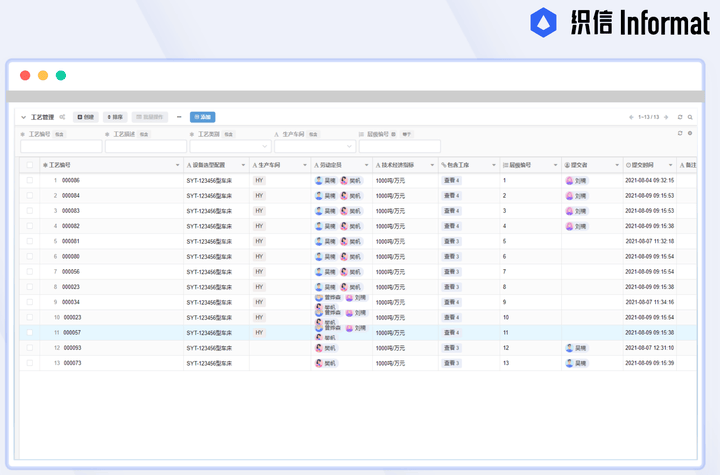This screenshot has height=475, width=720.
Task: Click the HY tag in row 000084
Action: 259,196
